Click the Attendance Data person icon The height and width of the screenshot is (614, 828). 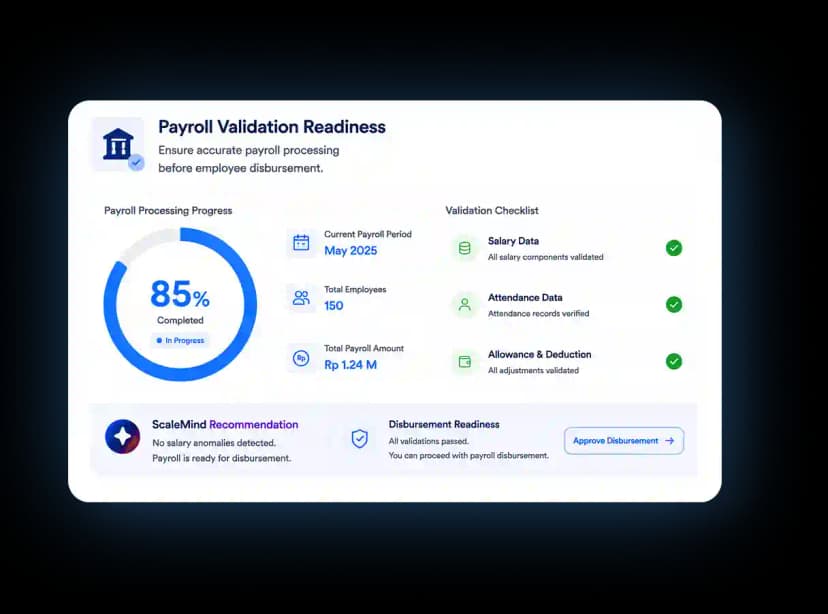[465, 305]
